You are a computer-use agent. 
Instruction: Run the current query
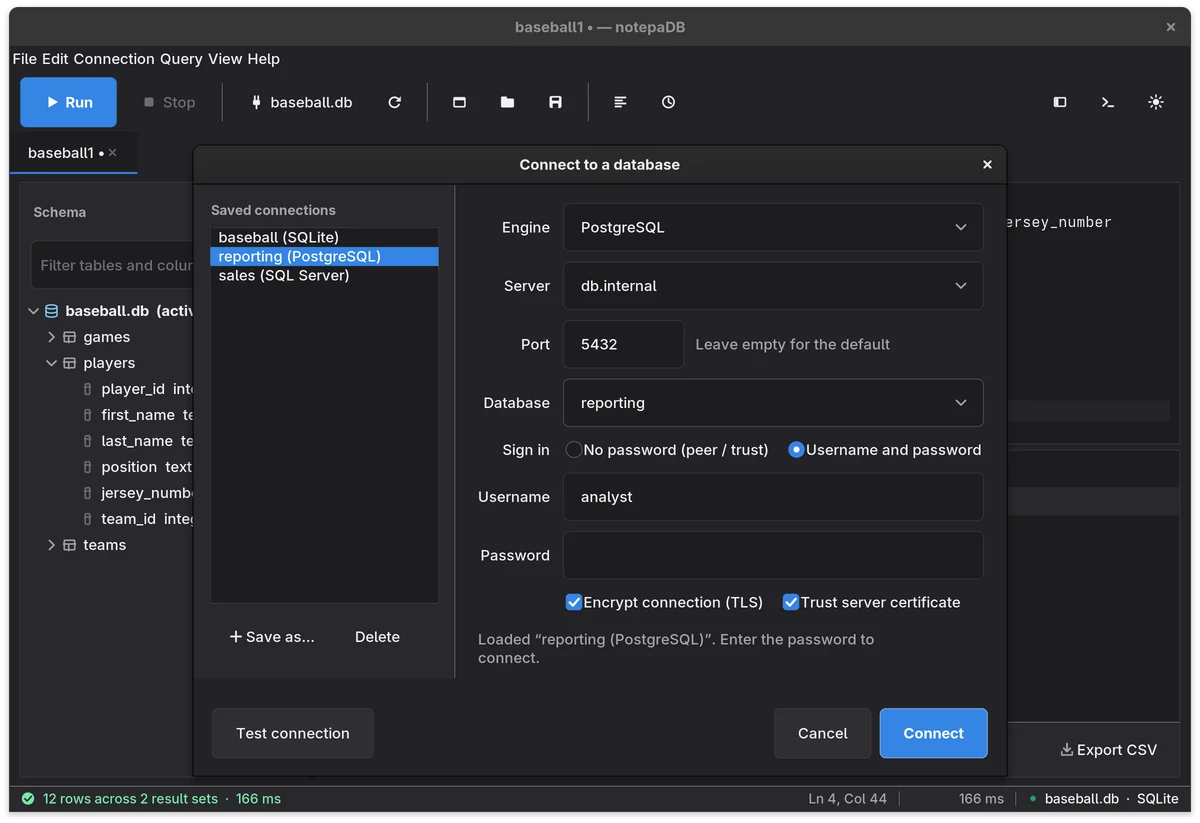pos(68,102)
